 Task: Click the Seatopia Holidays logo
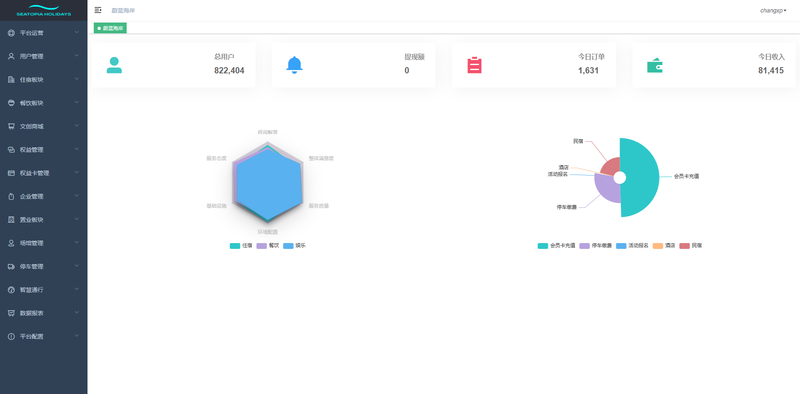point(43,10)
